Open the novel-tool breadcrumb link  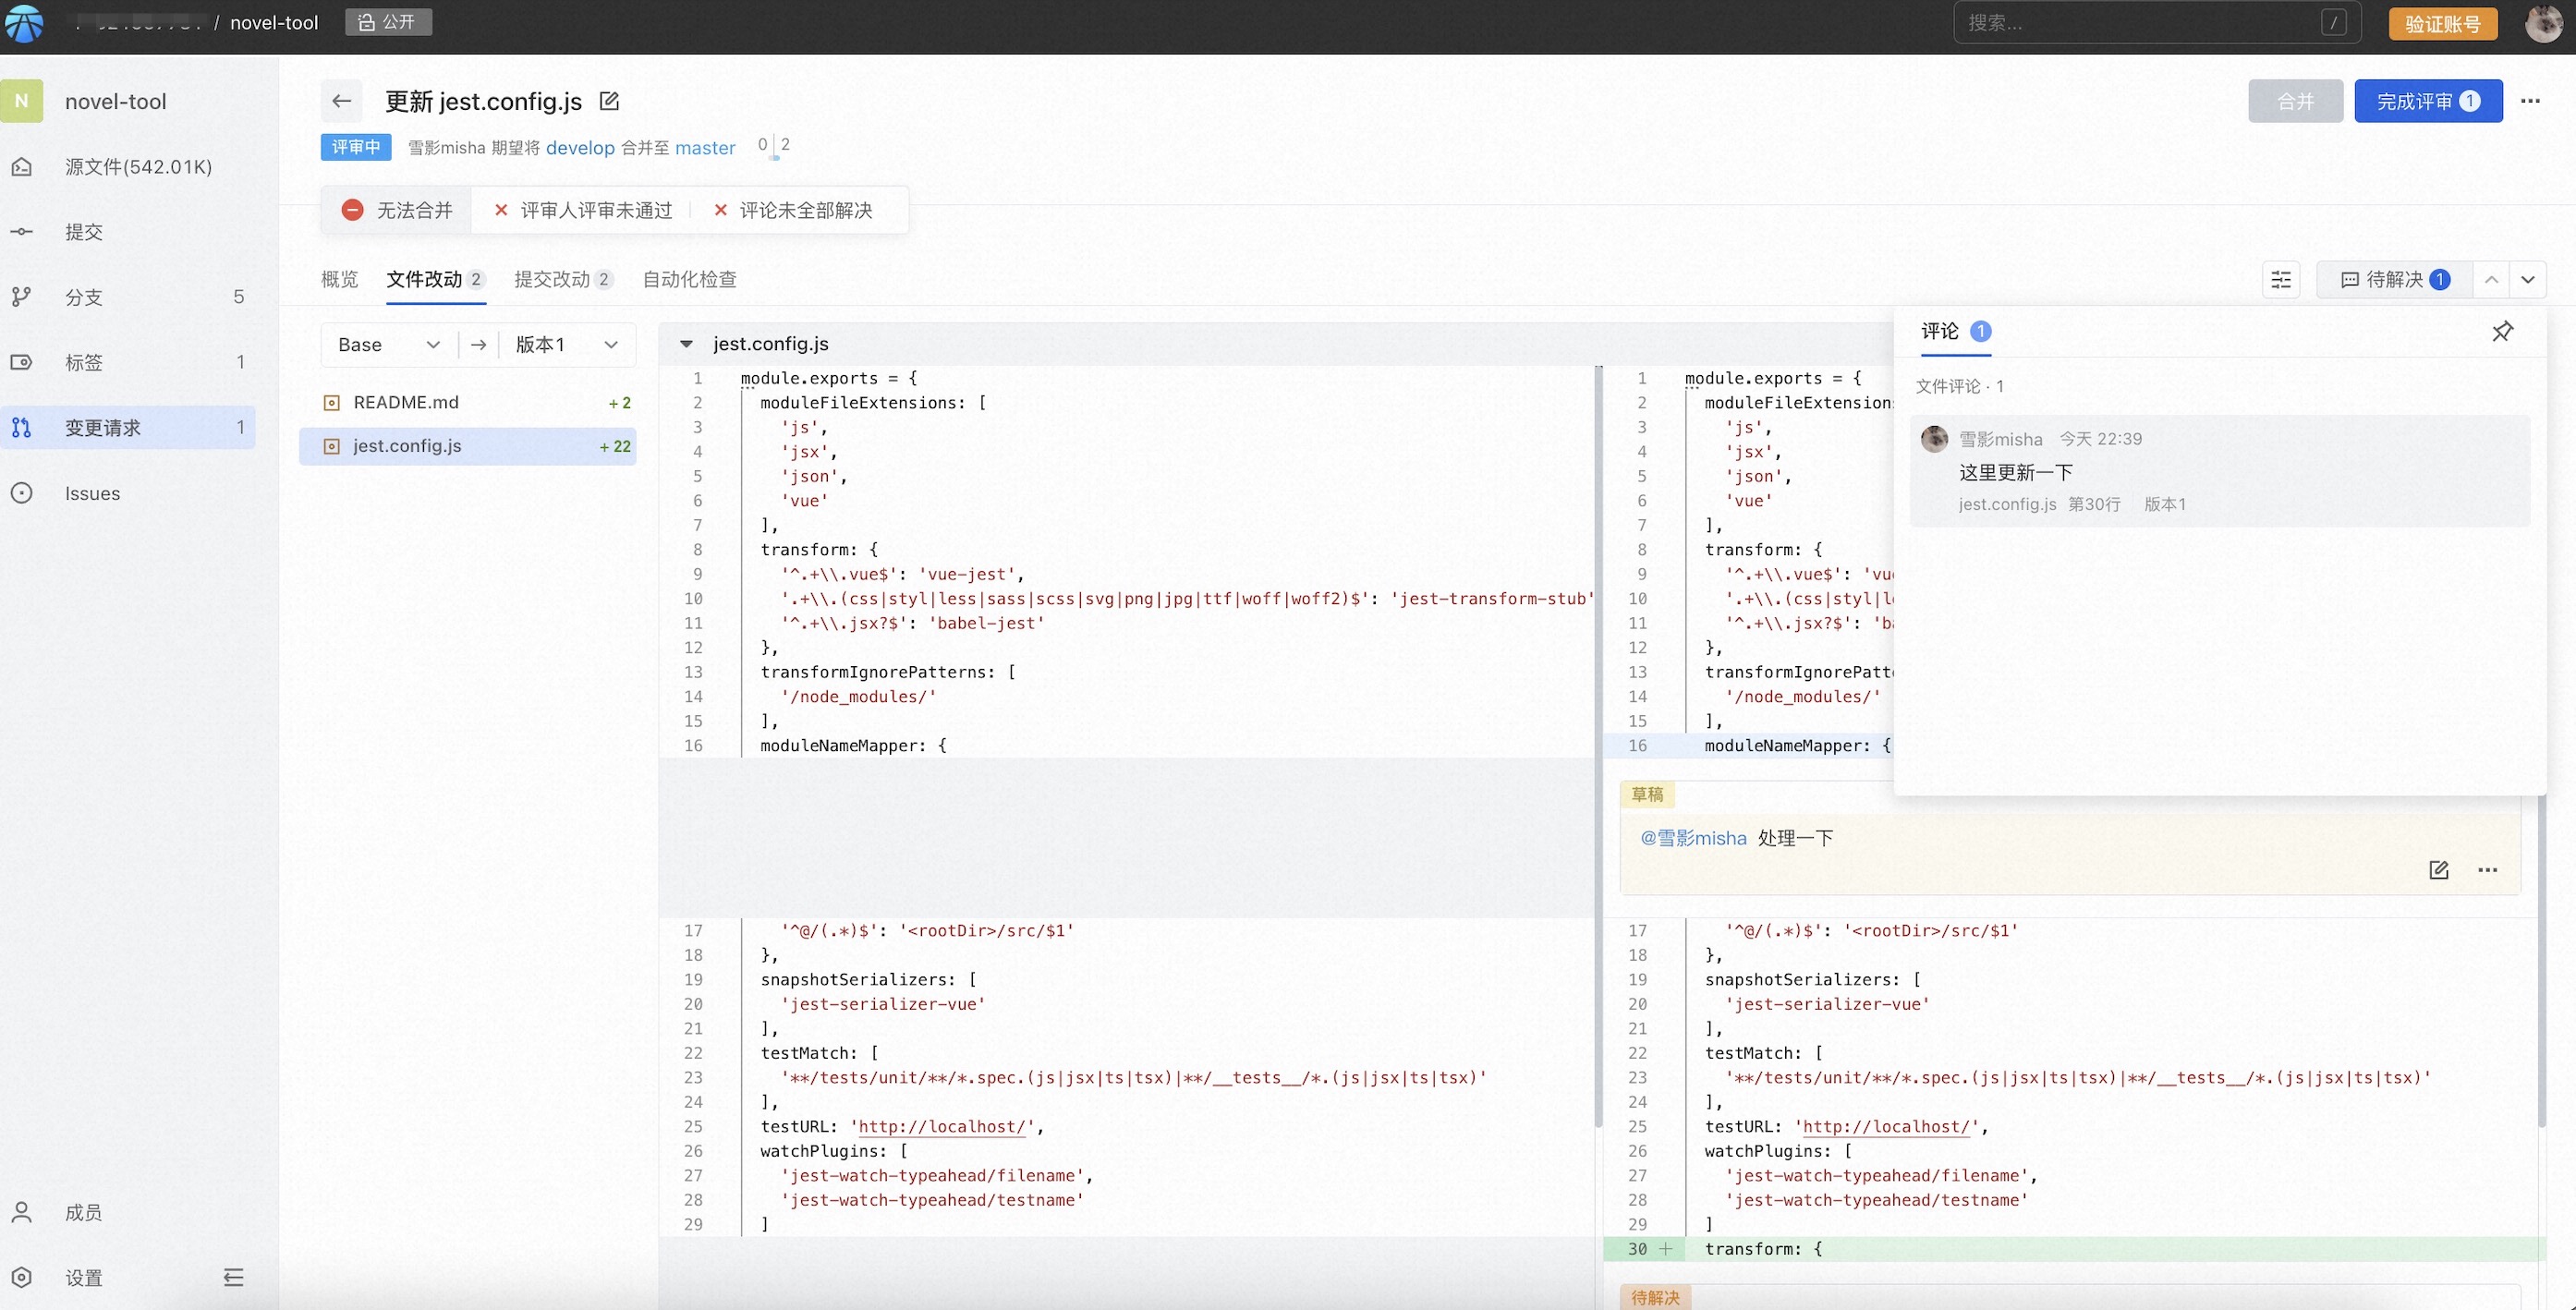click(x=274, y=22)
